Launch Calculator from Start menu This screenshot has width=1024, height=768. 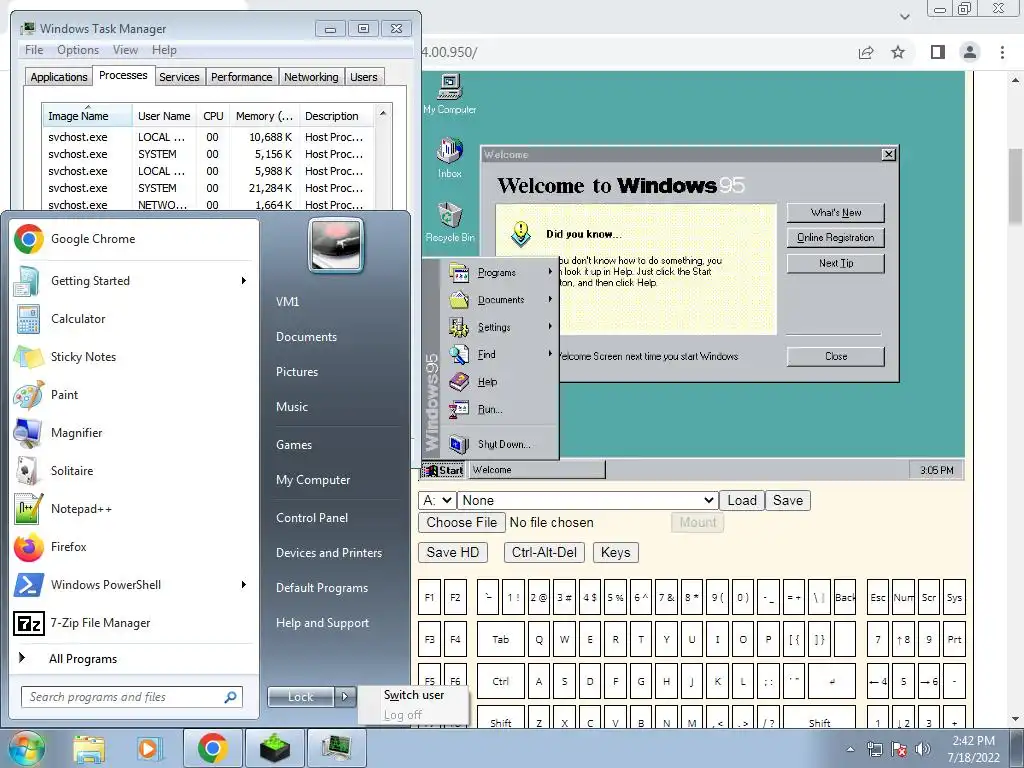click(78, 319)
